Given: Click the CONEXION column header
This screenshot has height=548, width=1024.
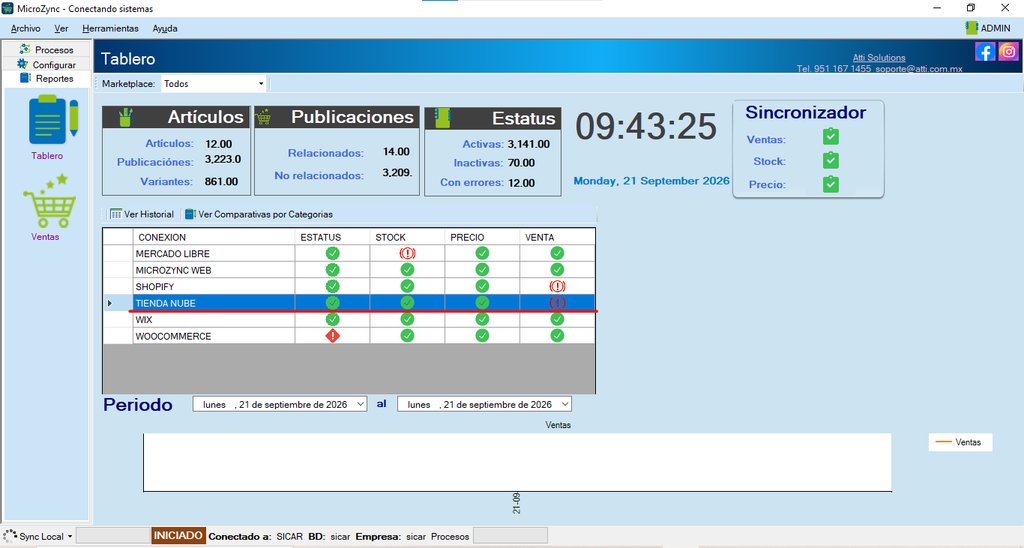Looking at the screenshot, I should (214, 237).
